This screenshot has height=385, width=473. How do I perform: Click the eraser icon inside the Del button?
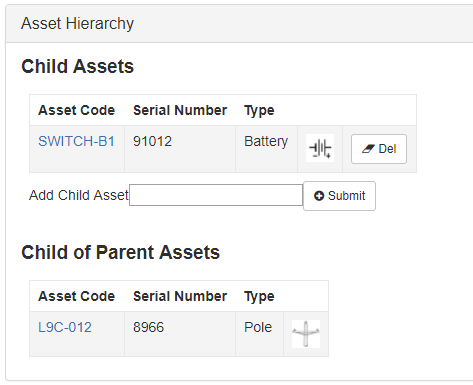[x=368, y=149]
